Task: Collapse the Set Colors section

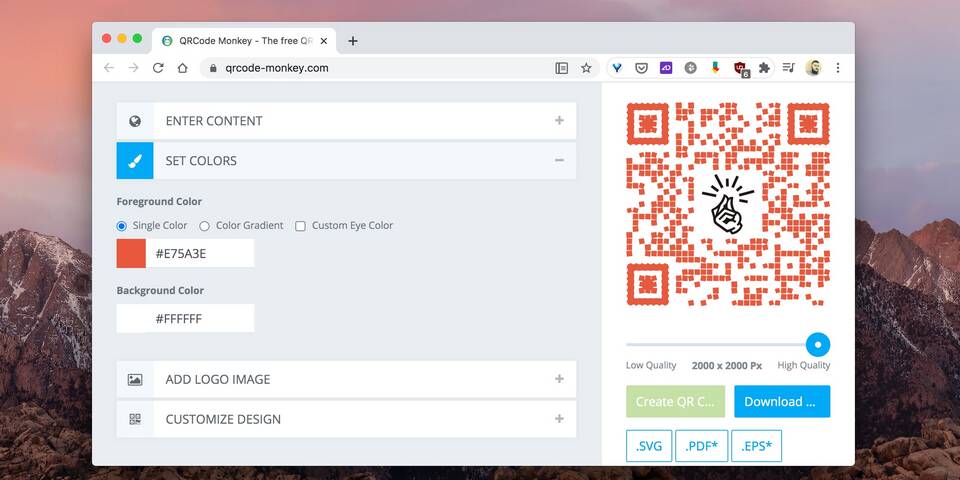Action: point(559,161)
